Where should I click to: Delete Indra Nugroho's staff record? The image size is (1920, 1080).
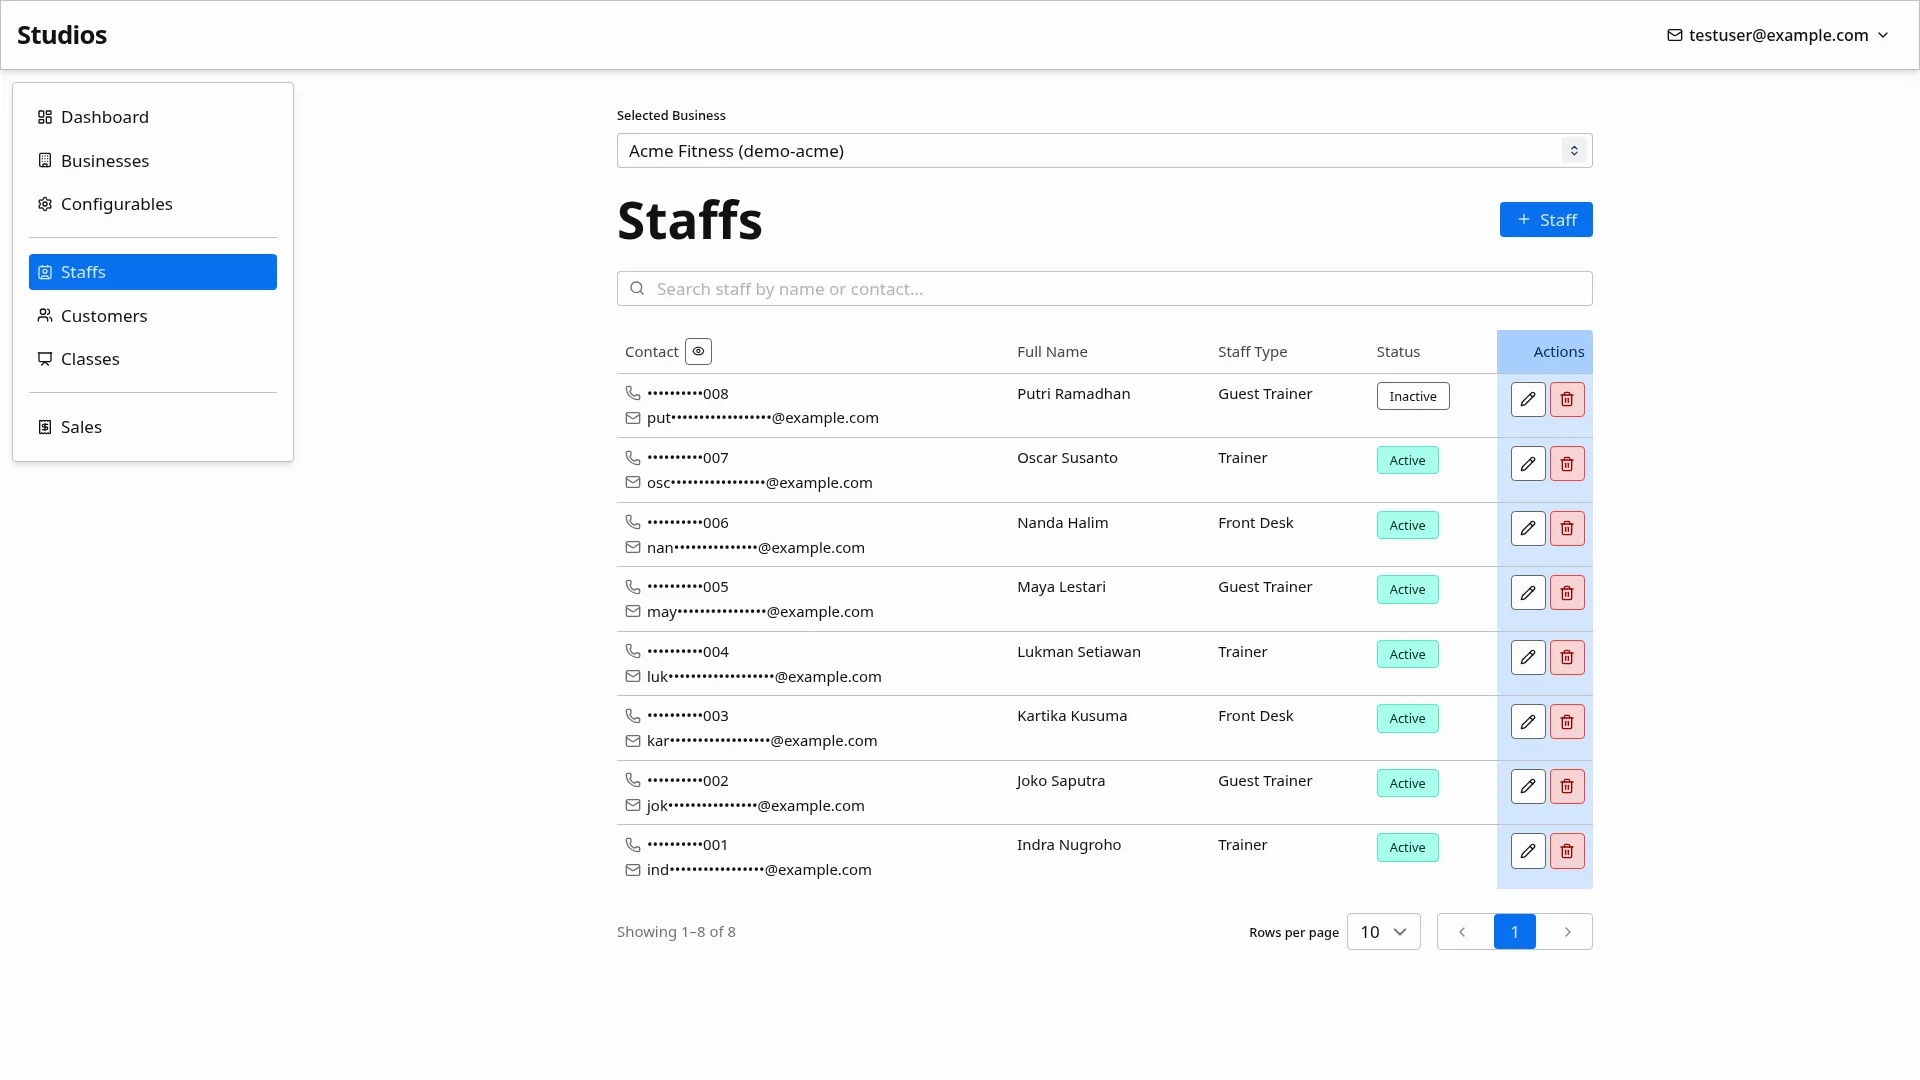(1567, 851)
